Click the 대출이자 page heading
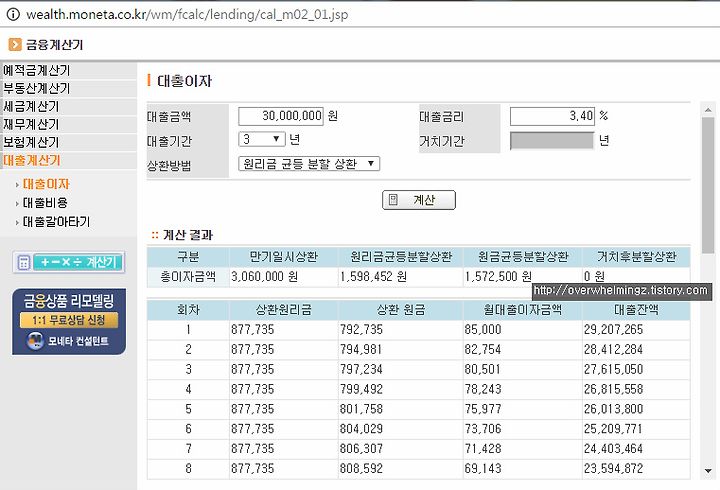720x490 pixels. 185,81
